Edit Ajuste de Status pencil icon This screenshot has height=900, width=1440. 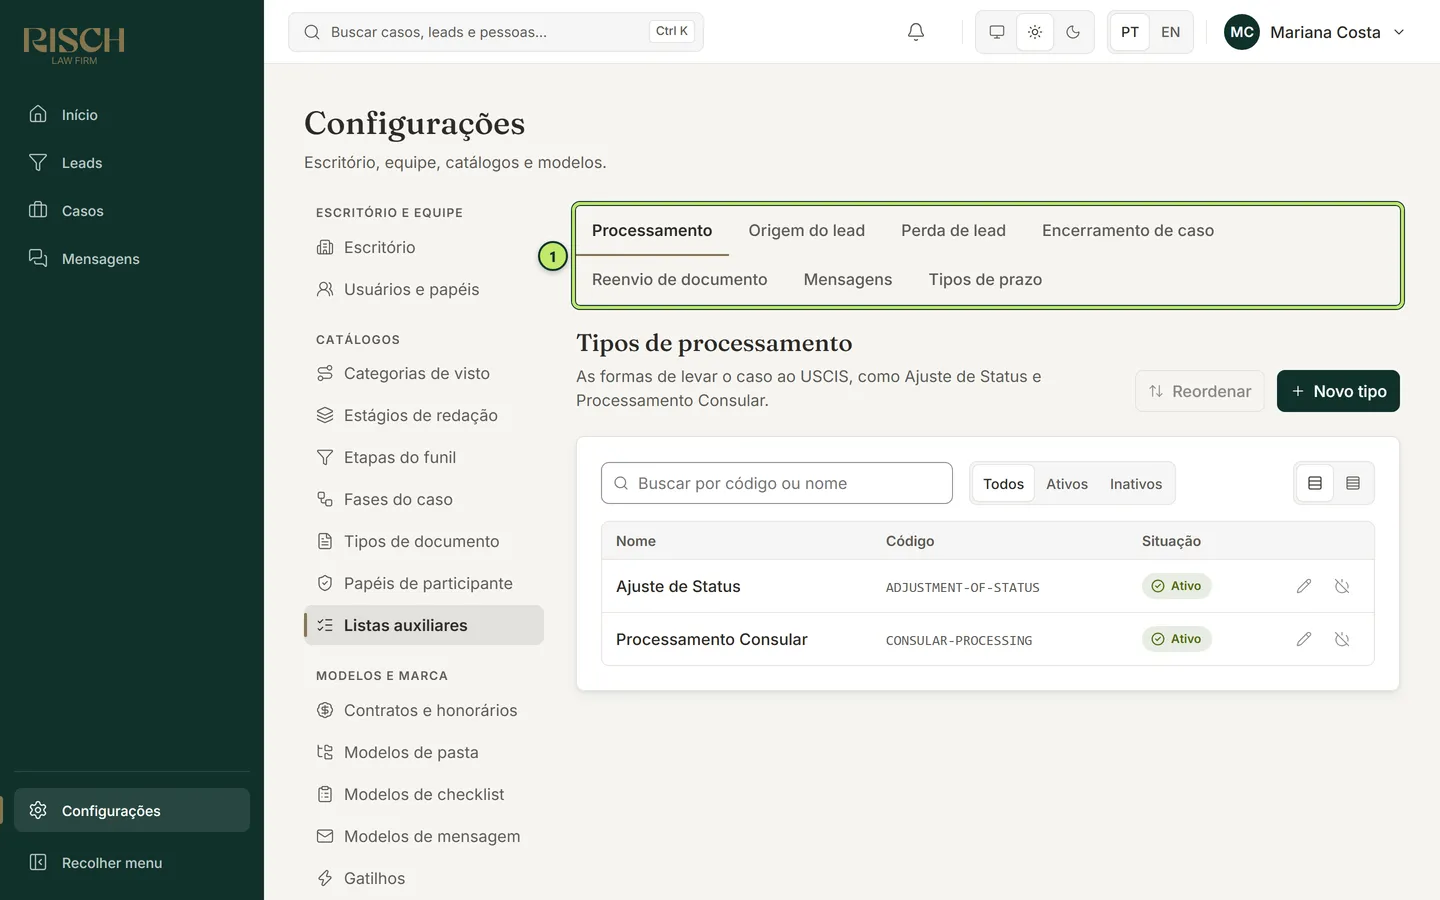pyautogui.click(x=1303, y=586)
